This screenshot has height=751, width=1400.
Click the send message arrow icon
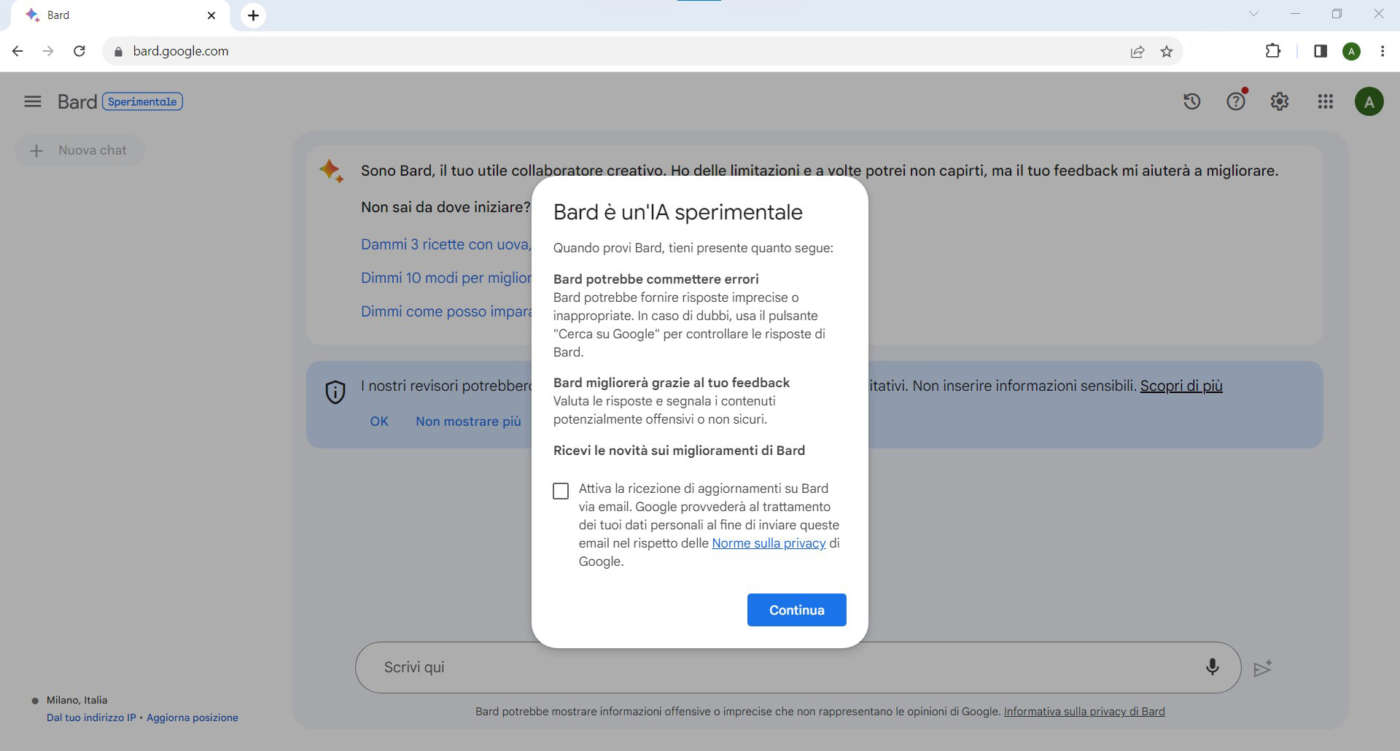1263,668
